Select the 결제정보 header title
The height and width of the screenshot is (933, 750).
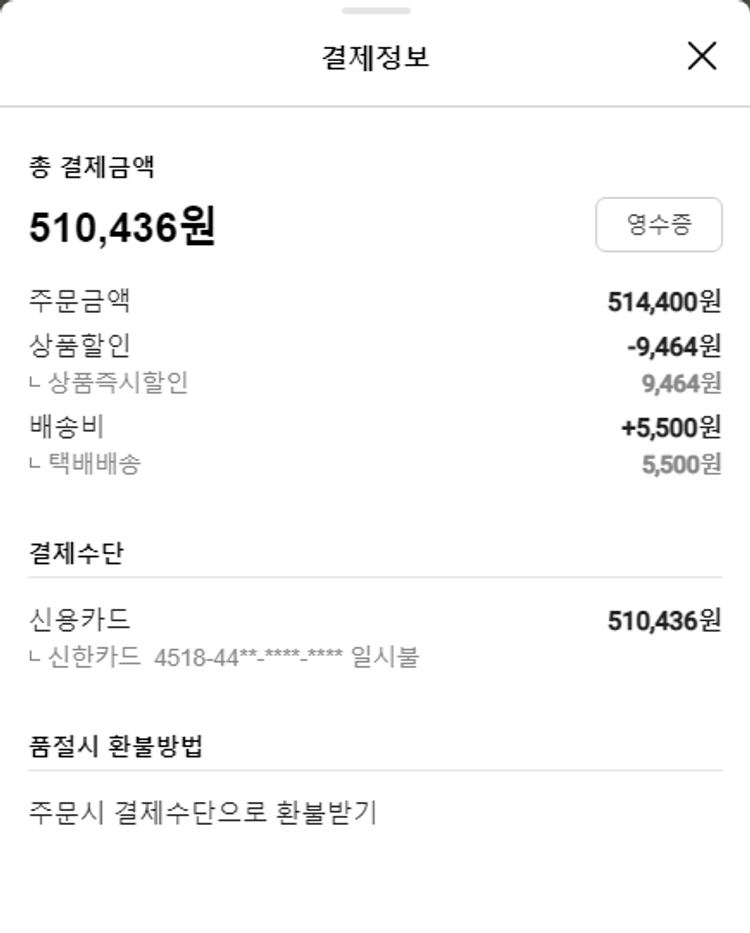[x=375, y=57]
